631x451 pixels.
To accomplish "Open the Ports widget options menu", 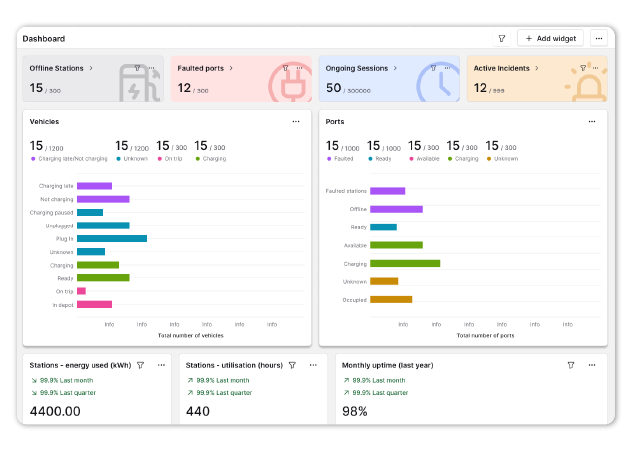I will pos(592,121).
